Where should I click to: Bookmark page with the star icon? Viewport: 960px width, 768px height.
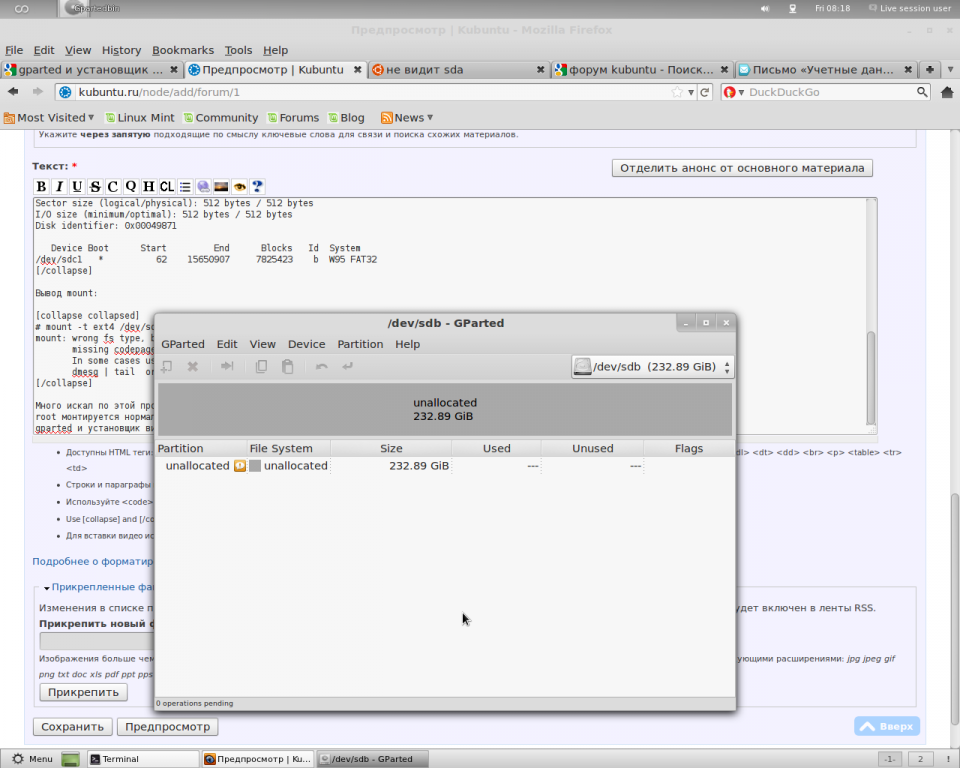point(677,92)
